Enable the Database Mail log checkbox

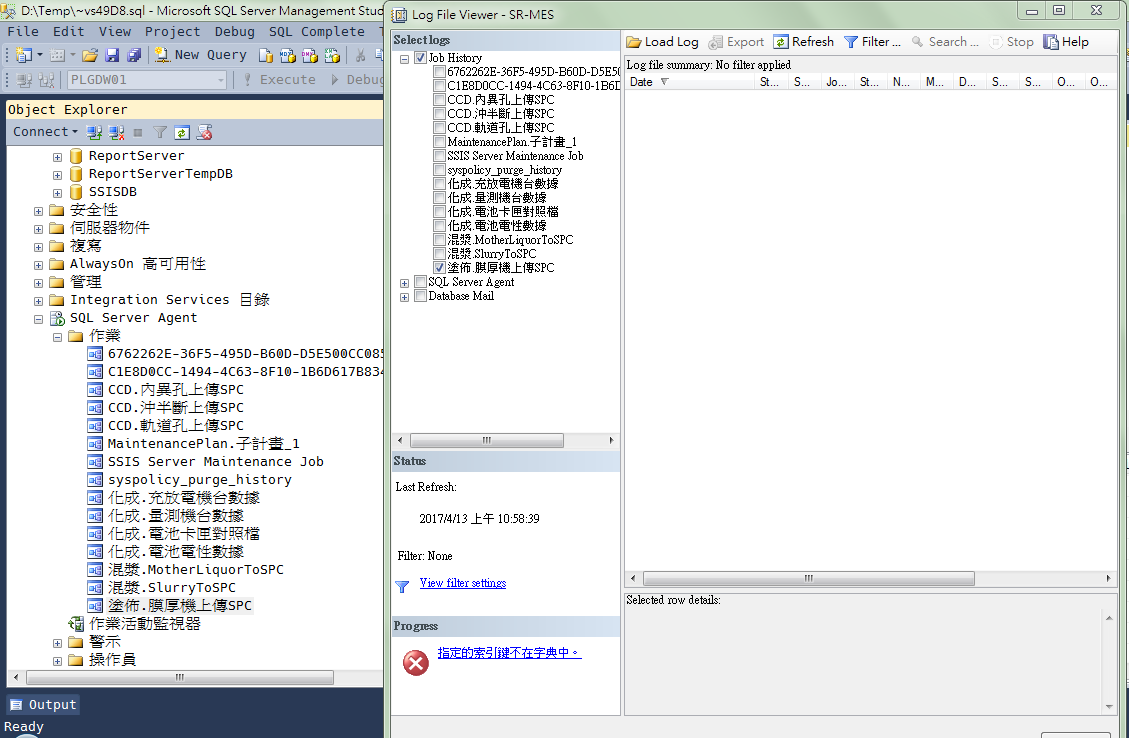[x=421, y=296]
